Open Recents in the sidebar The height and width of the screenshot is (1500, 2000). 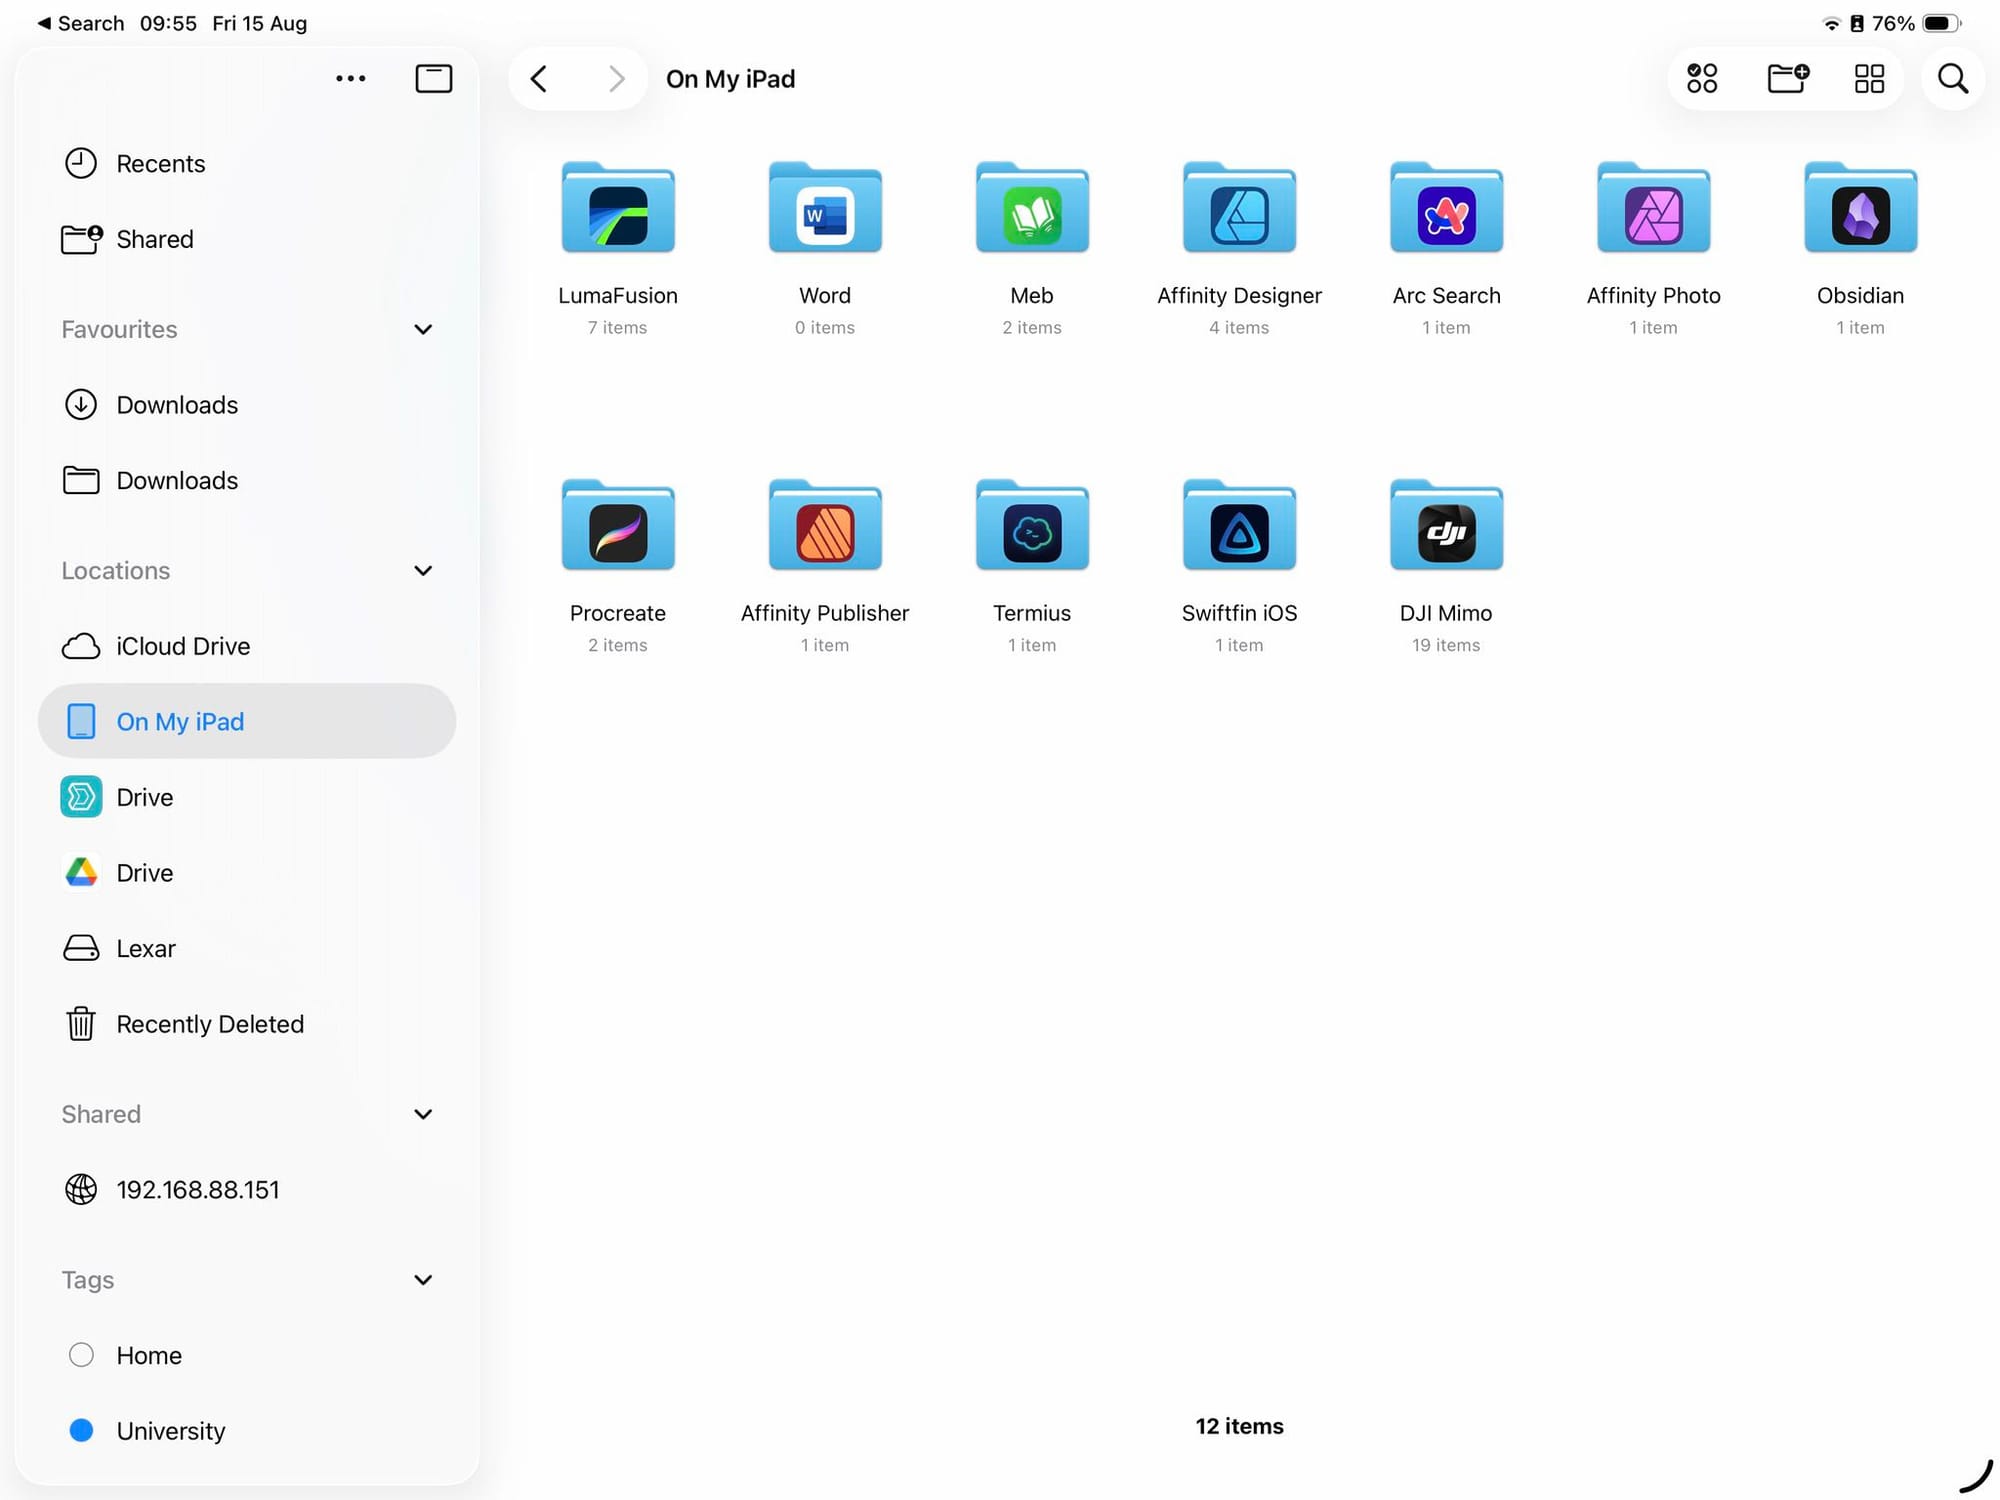(x=247, y=163)
